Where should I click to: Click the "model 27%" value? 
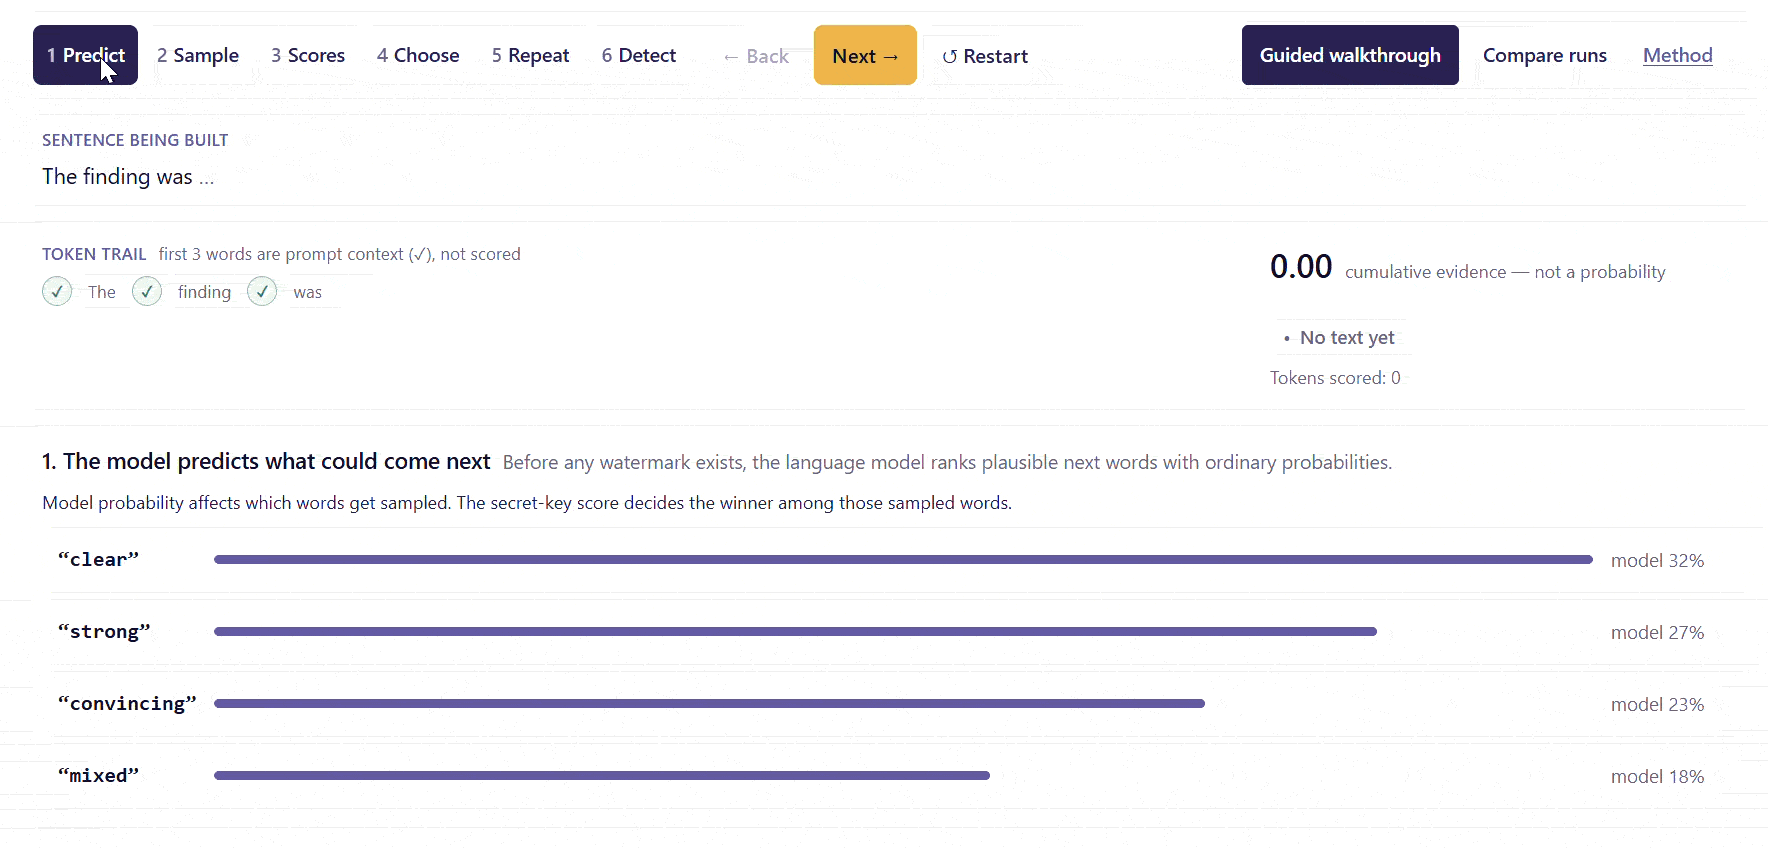pyautogui.click(x=1657, y=633)
